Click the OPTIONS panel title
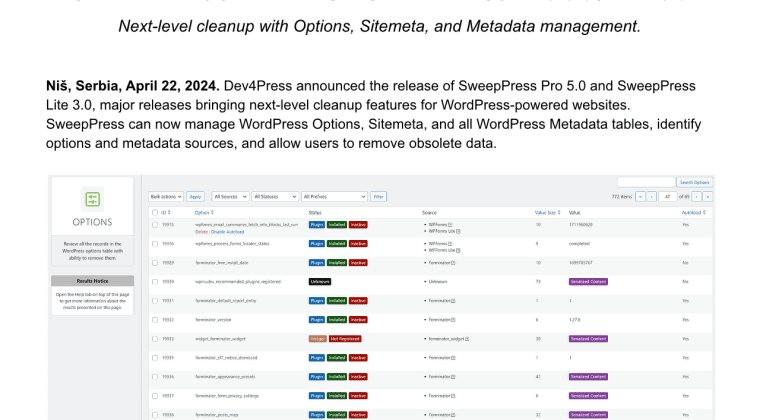This screenshot has height=420, width=760. point(93,222)
